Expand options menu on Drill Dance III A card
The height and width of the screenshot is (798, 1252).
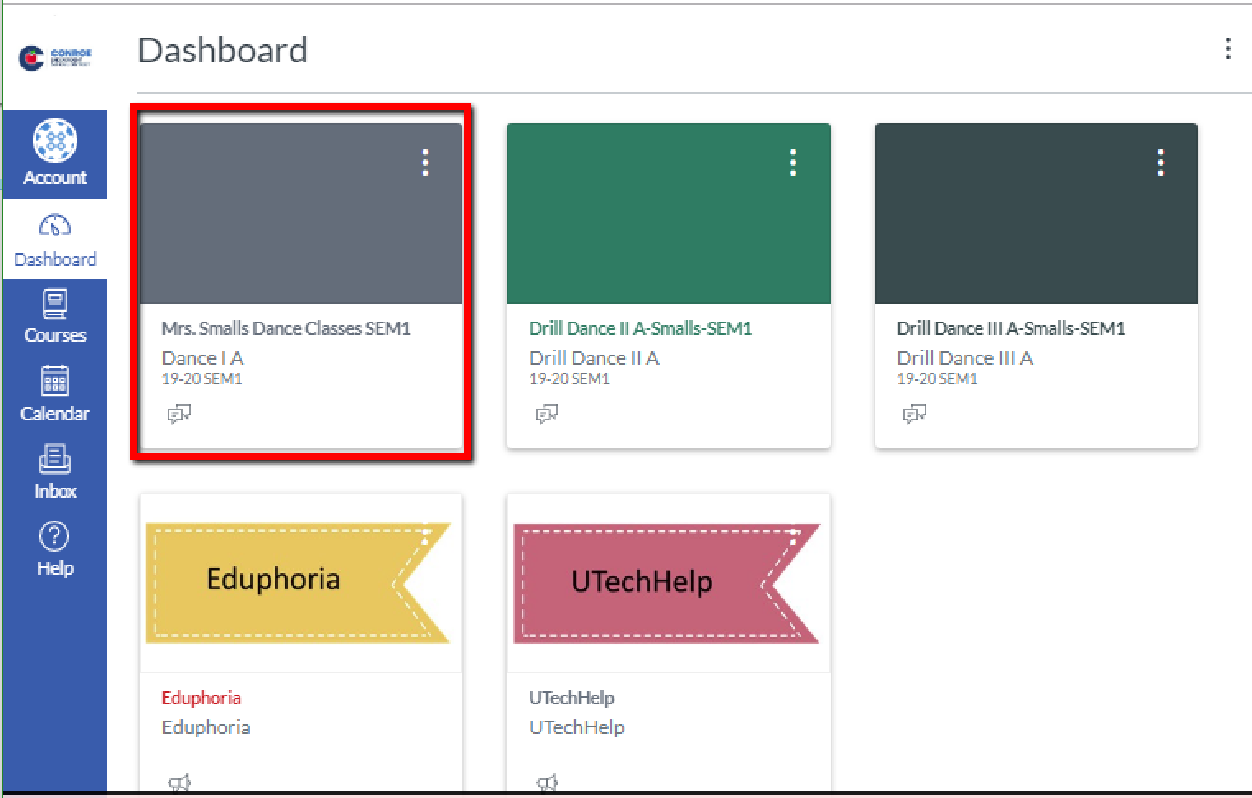pos(1161,163)
